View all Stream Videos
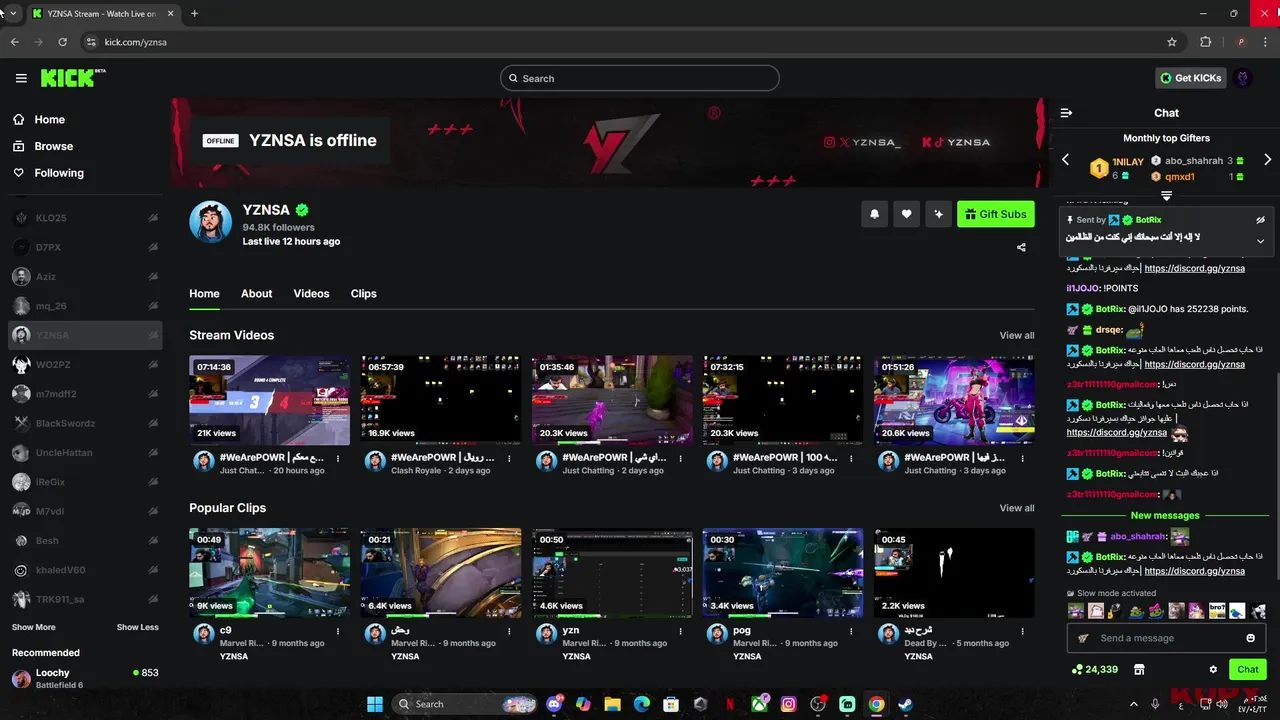 (1017, 335)
